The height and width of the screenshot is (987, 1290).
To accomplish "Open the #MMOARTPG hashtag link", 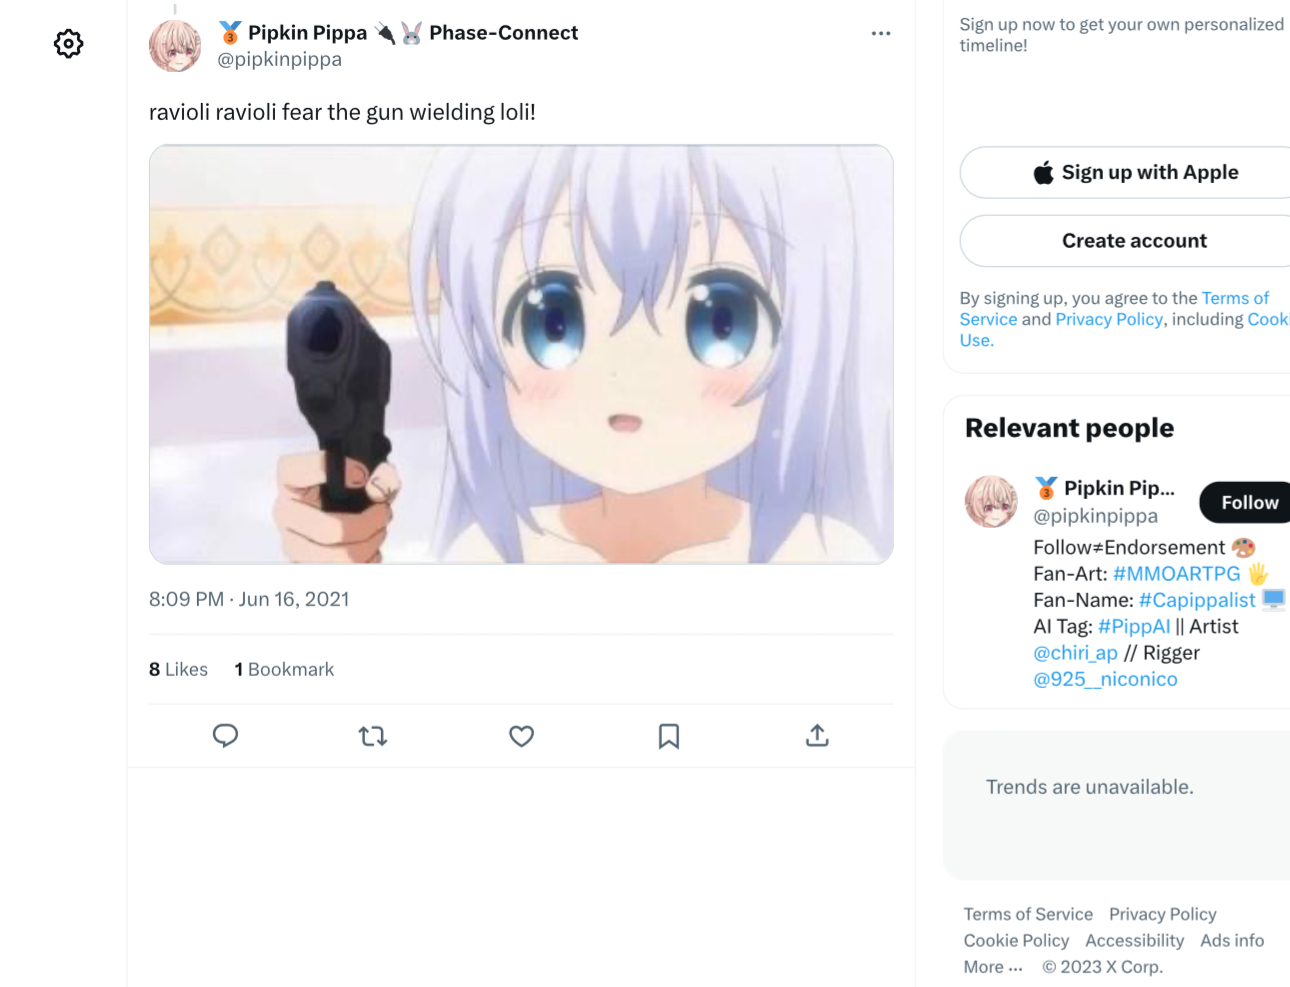I will pyautogui.click(x=1176, y=573).
